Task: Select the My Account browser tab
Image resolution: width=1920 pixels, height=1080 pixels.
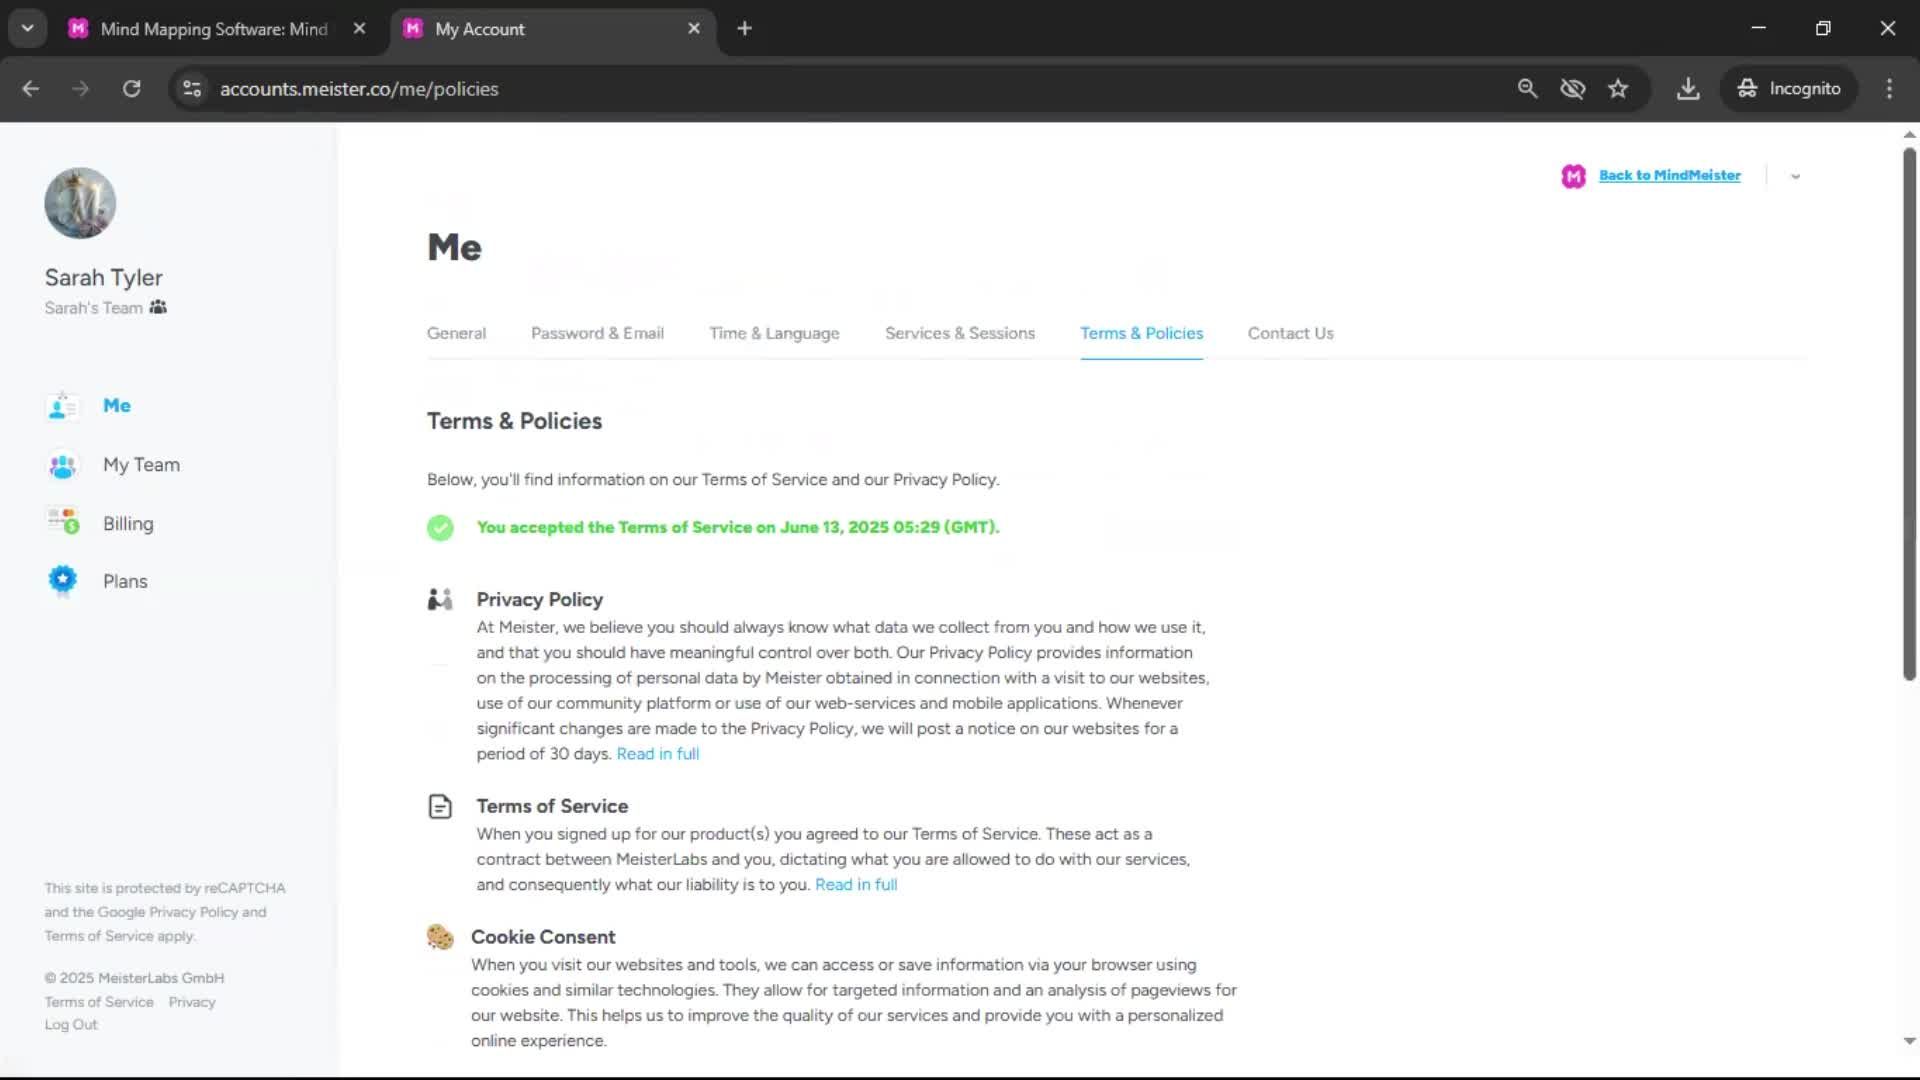Action: point(553,29)
